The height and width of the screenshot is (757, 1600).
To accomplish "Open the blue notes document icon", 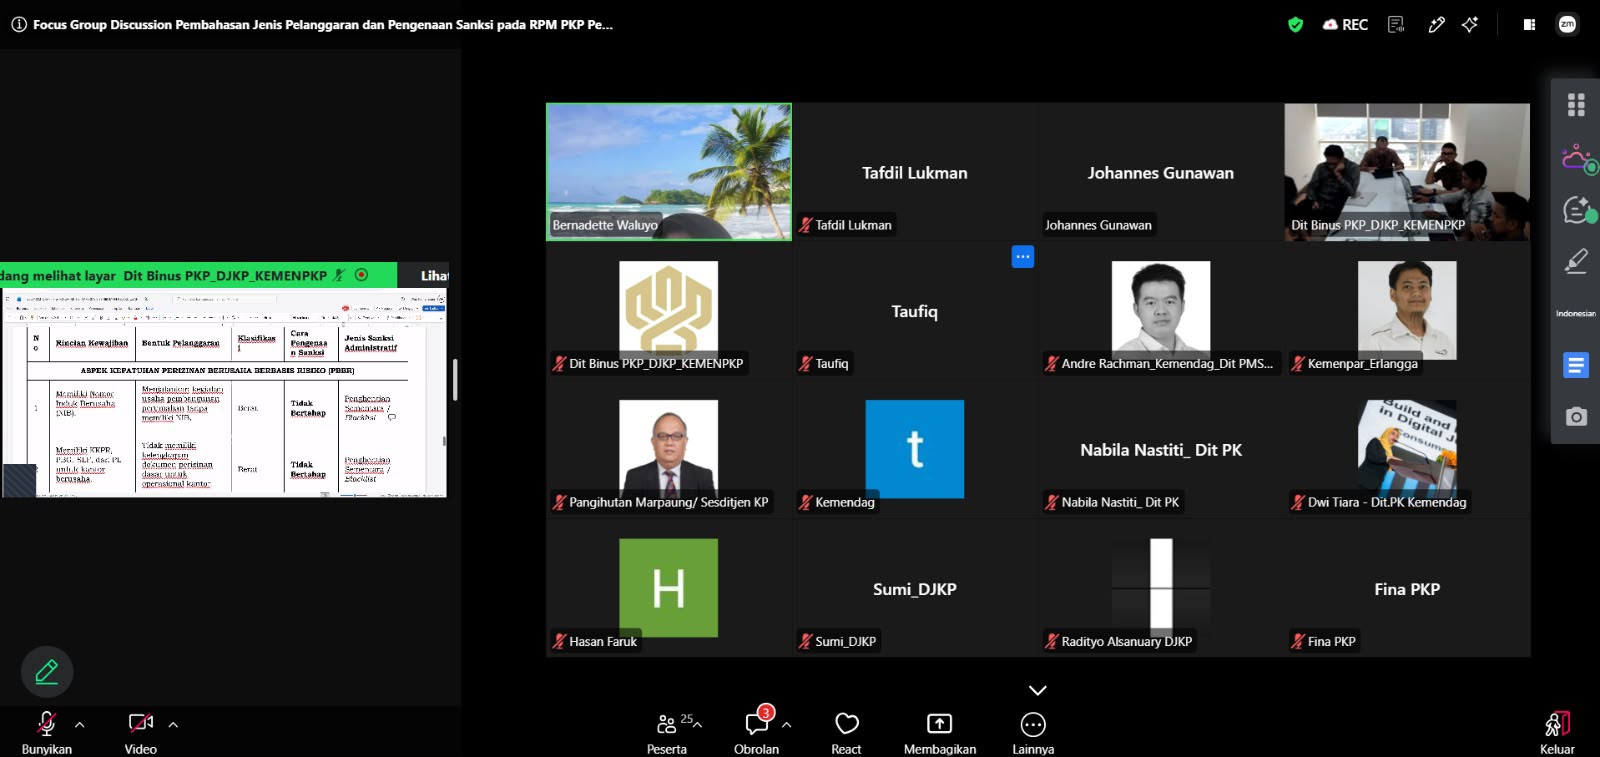I will click(x=1576, y=365).
